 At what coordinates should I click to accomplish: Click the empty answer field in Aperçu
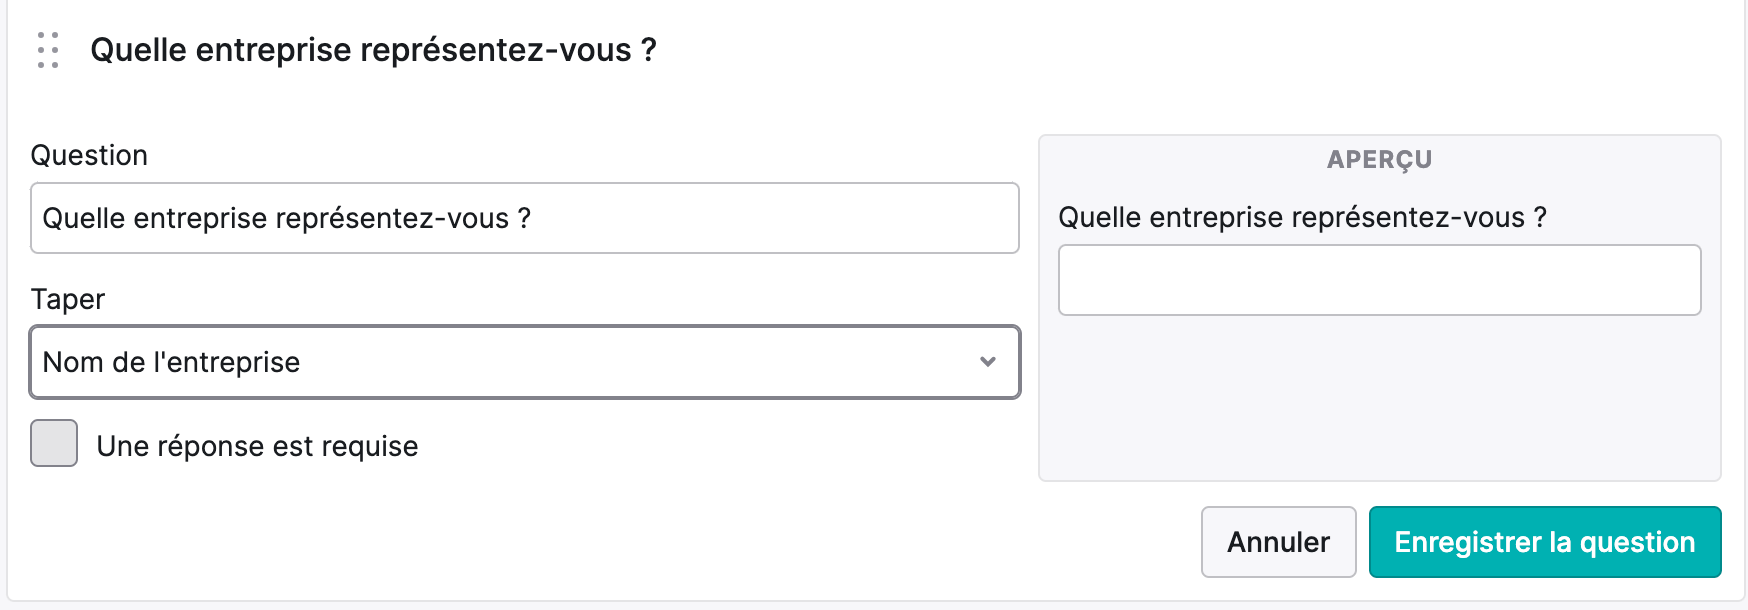(x=1380, y=280)
